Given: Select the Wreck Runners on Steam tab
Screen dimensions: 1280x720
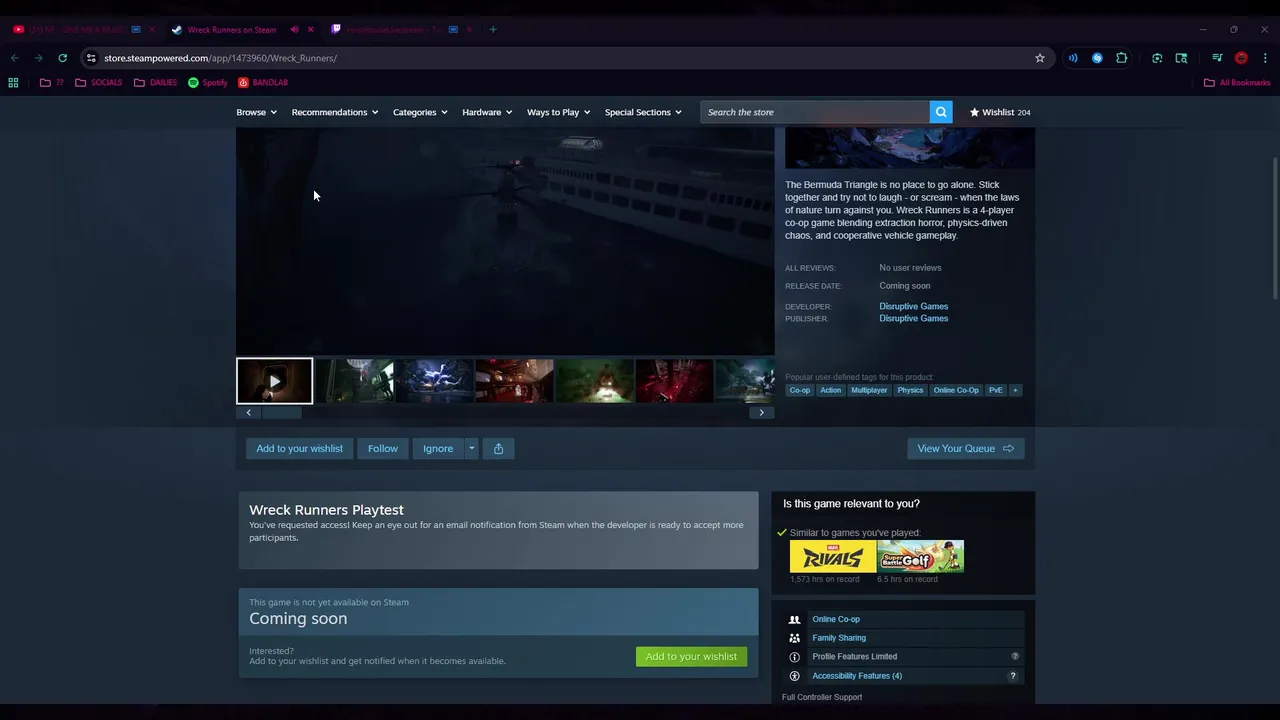Looking at the screenshot, I should pos(232,29).
